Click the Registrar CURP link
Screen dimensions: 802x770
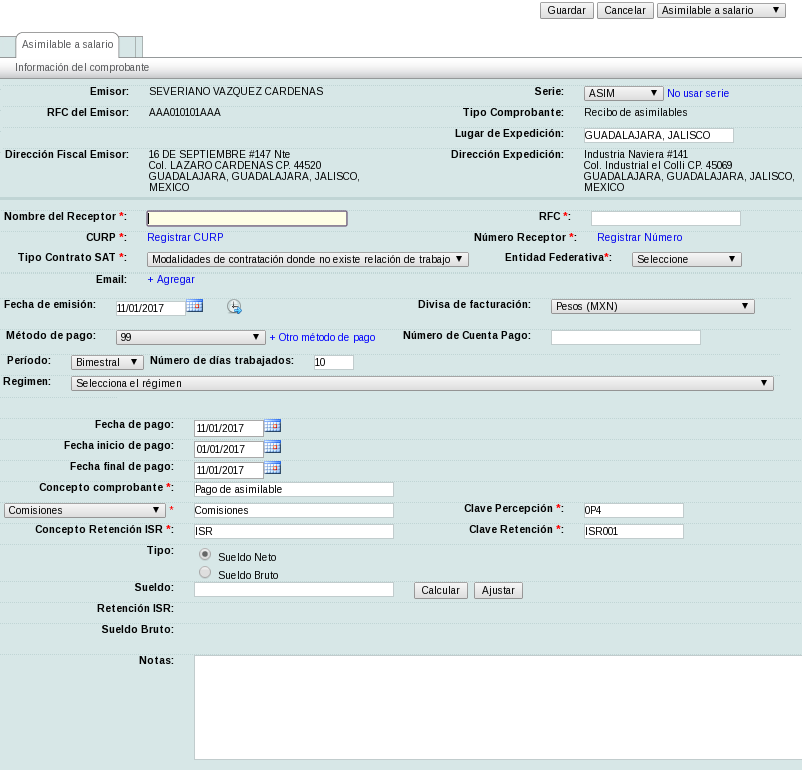[185, 238]
